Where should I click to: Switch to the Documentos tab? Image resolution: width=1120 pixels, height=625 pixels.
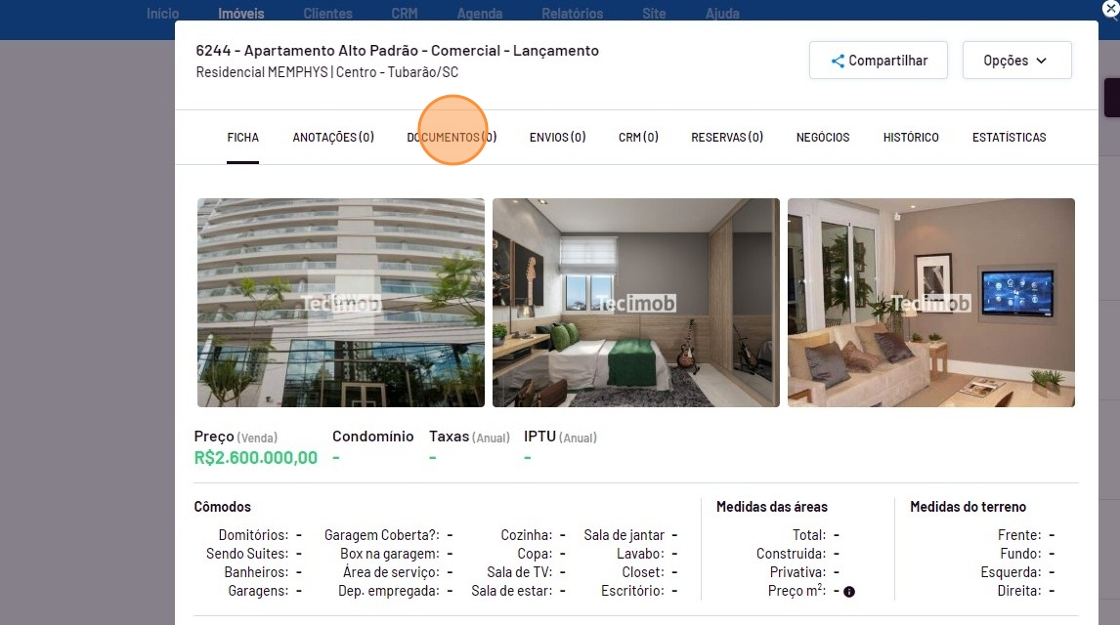point(451,137)
